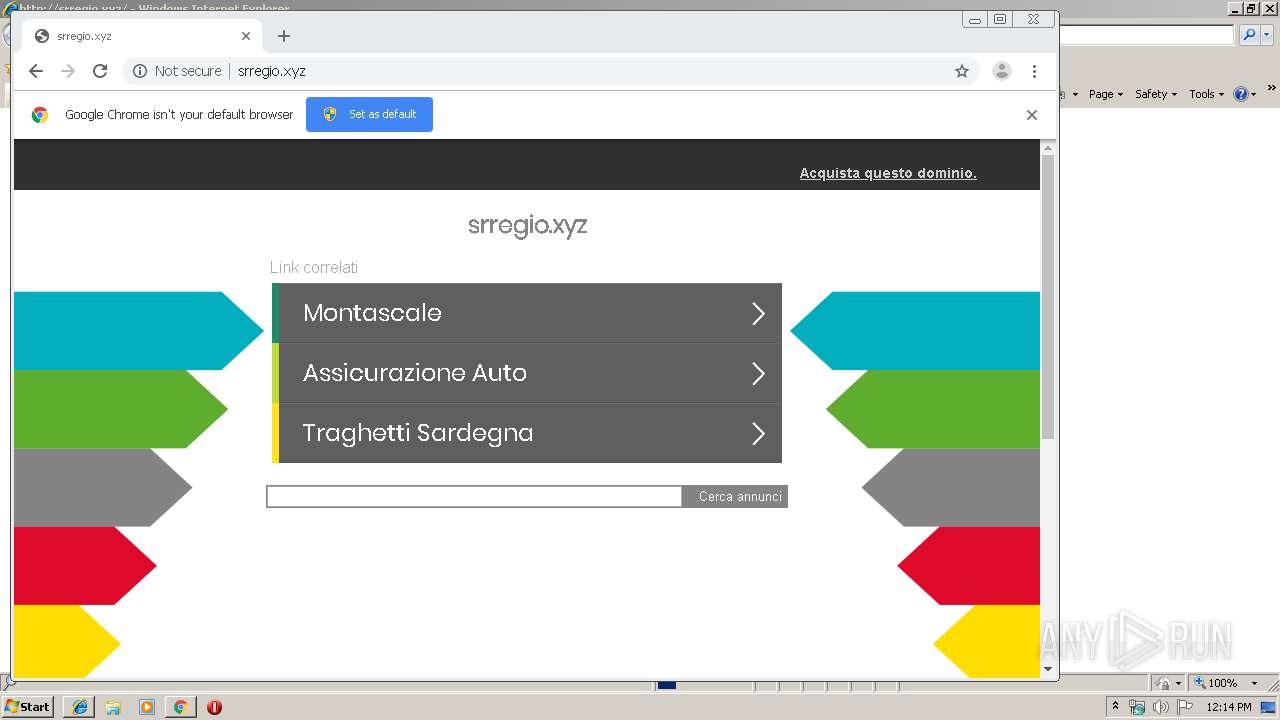Viewport: 1280px width, 720px height.
Task: Maximize the Chrome window
Action: tap(1000, 19)
